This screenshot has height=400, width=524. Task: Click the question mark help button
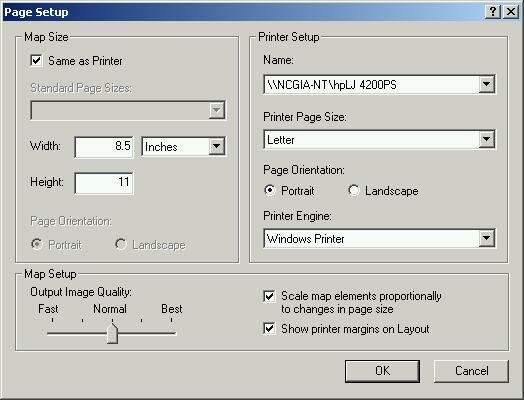(493, 12)
